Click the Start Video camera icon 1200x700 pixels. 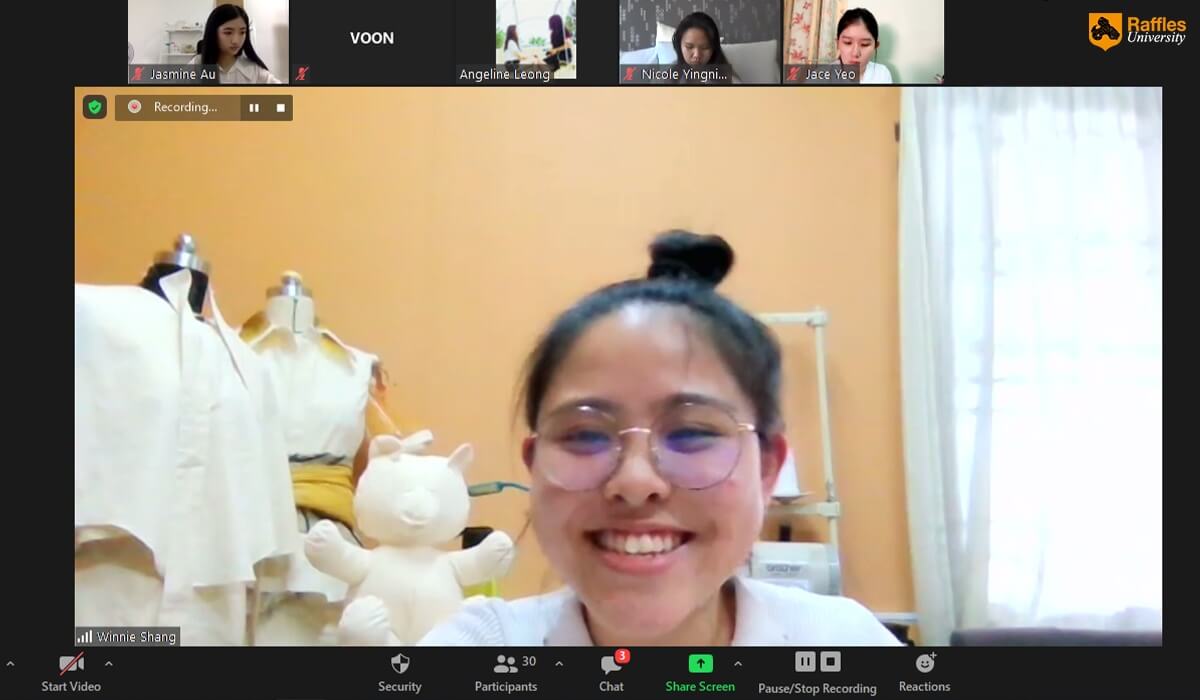(71, 663)
